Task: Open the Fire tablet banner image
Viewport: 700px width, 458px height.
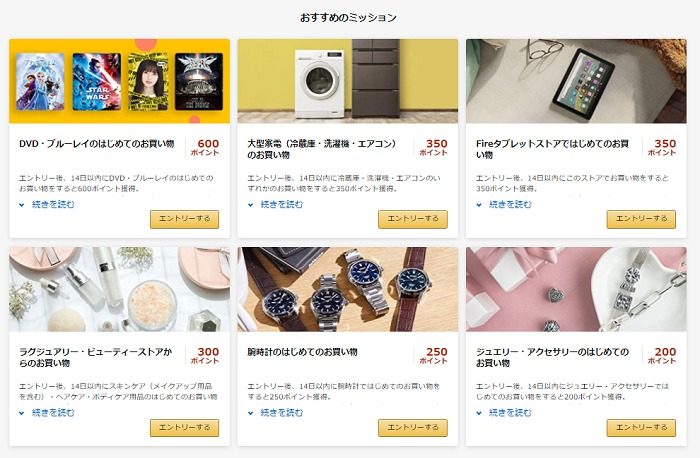Action: (576, 81)
